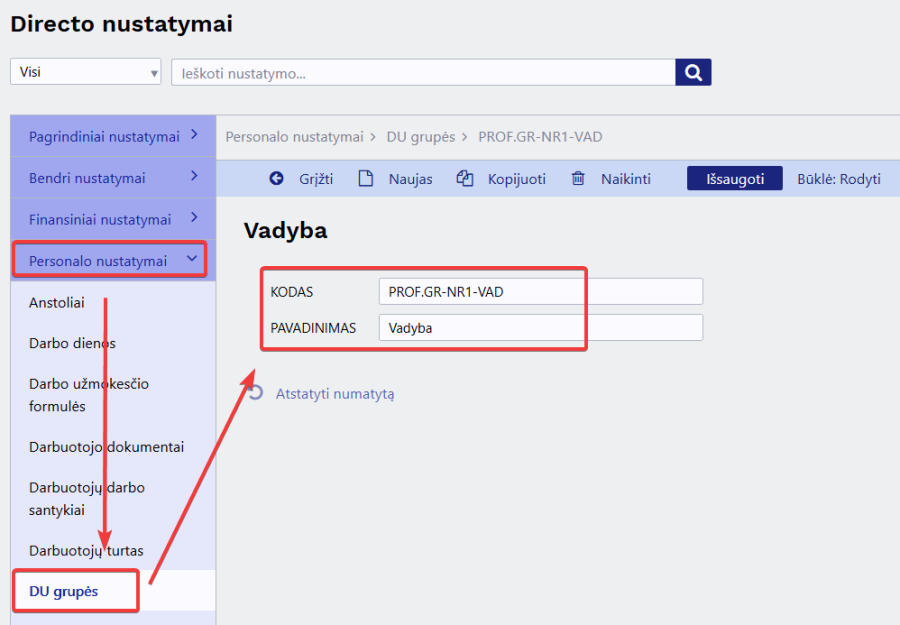Screen dimensions: 900x625
Task: Click the Būklė: Rodyti status text
Action: pos(839,178)
